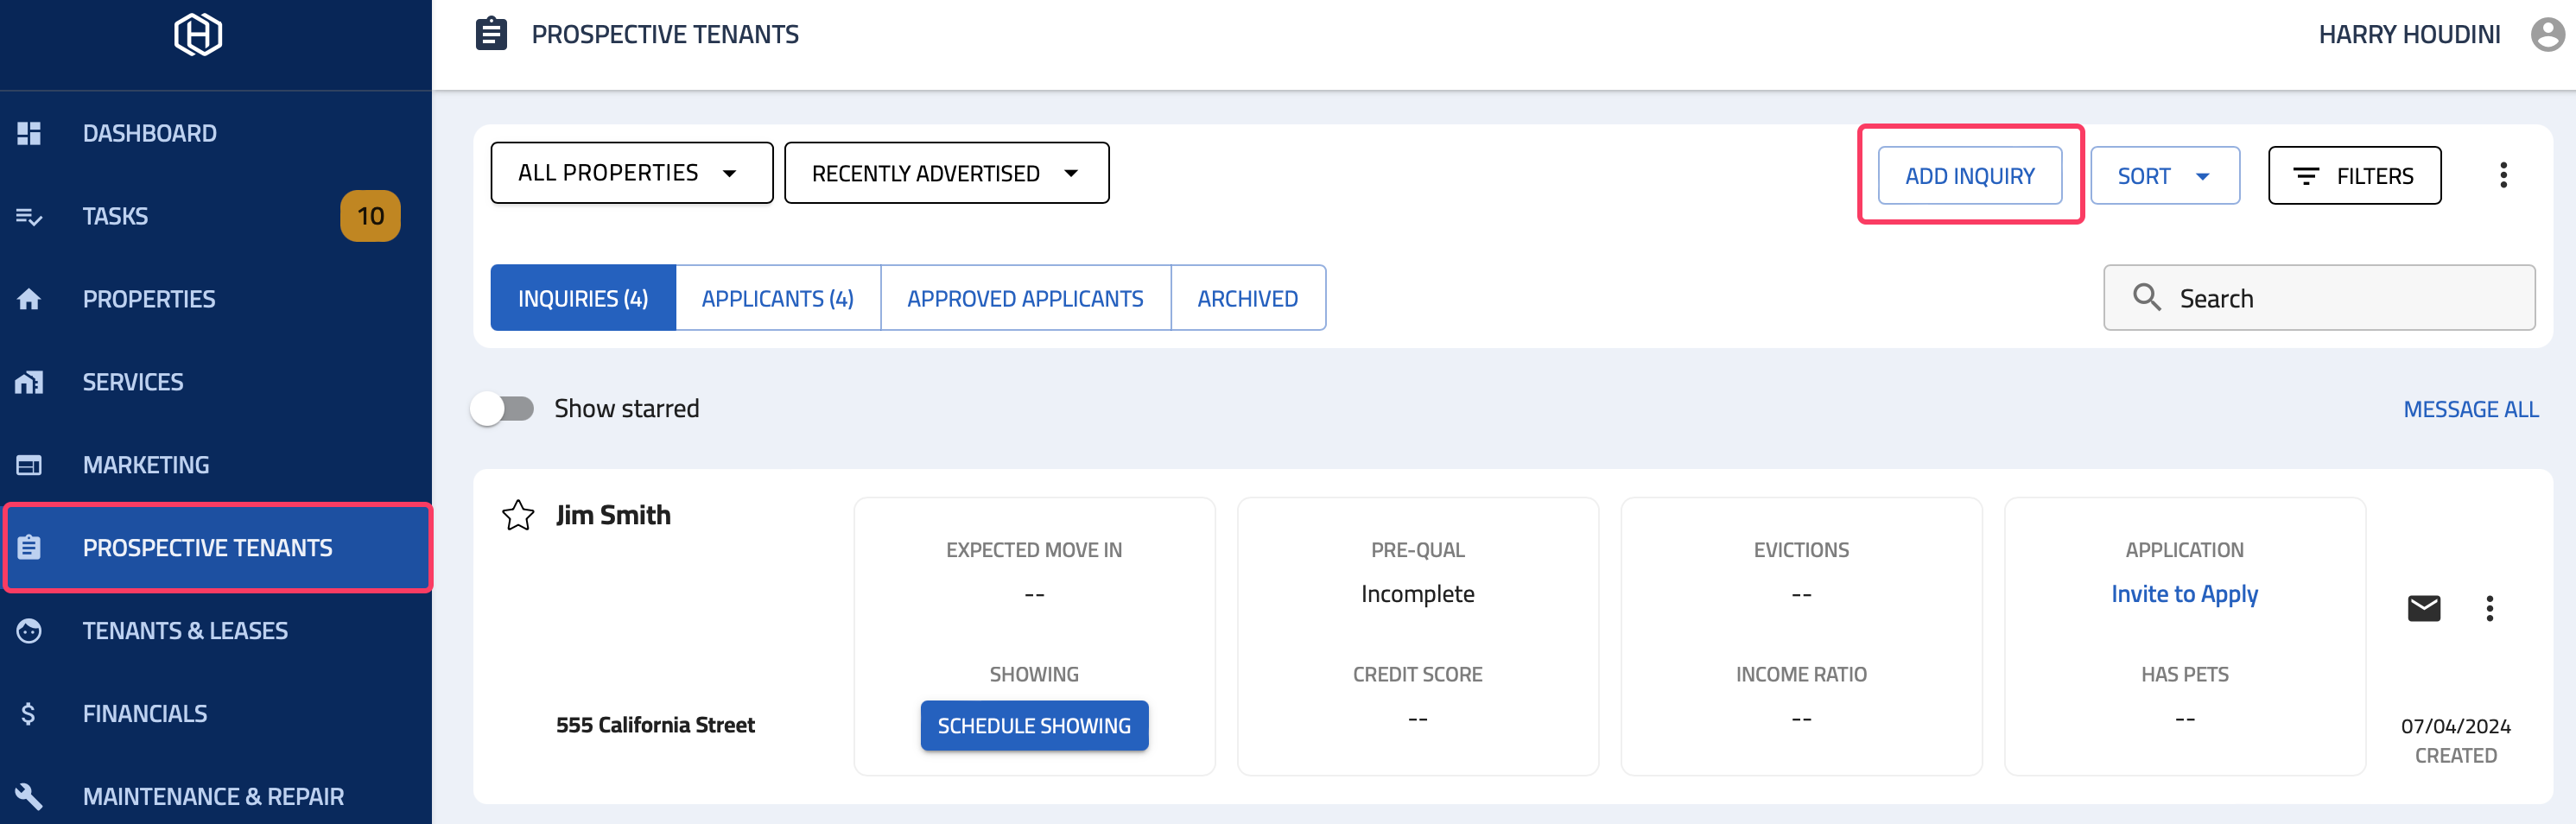2576x824 pixels.
Task: Click the Prospective Tenants clipboard sidebar icon
Action: click(x=29, y=548)
